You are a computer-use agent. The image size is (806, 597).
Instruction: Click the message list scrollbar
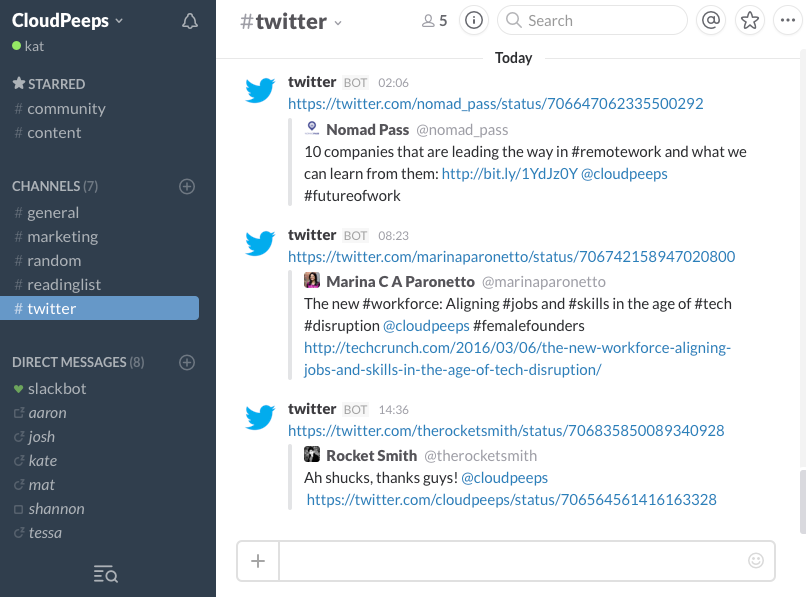click(802, 502)
